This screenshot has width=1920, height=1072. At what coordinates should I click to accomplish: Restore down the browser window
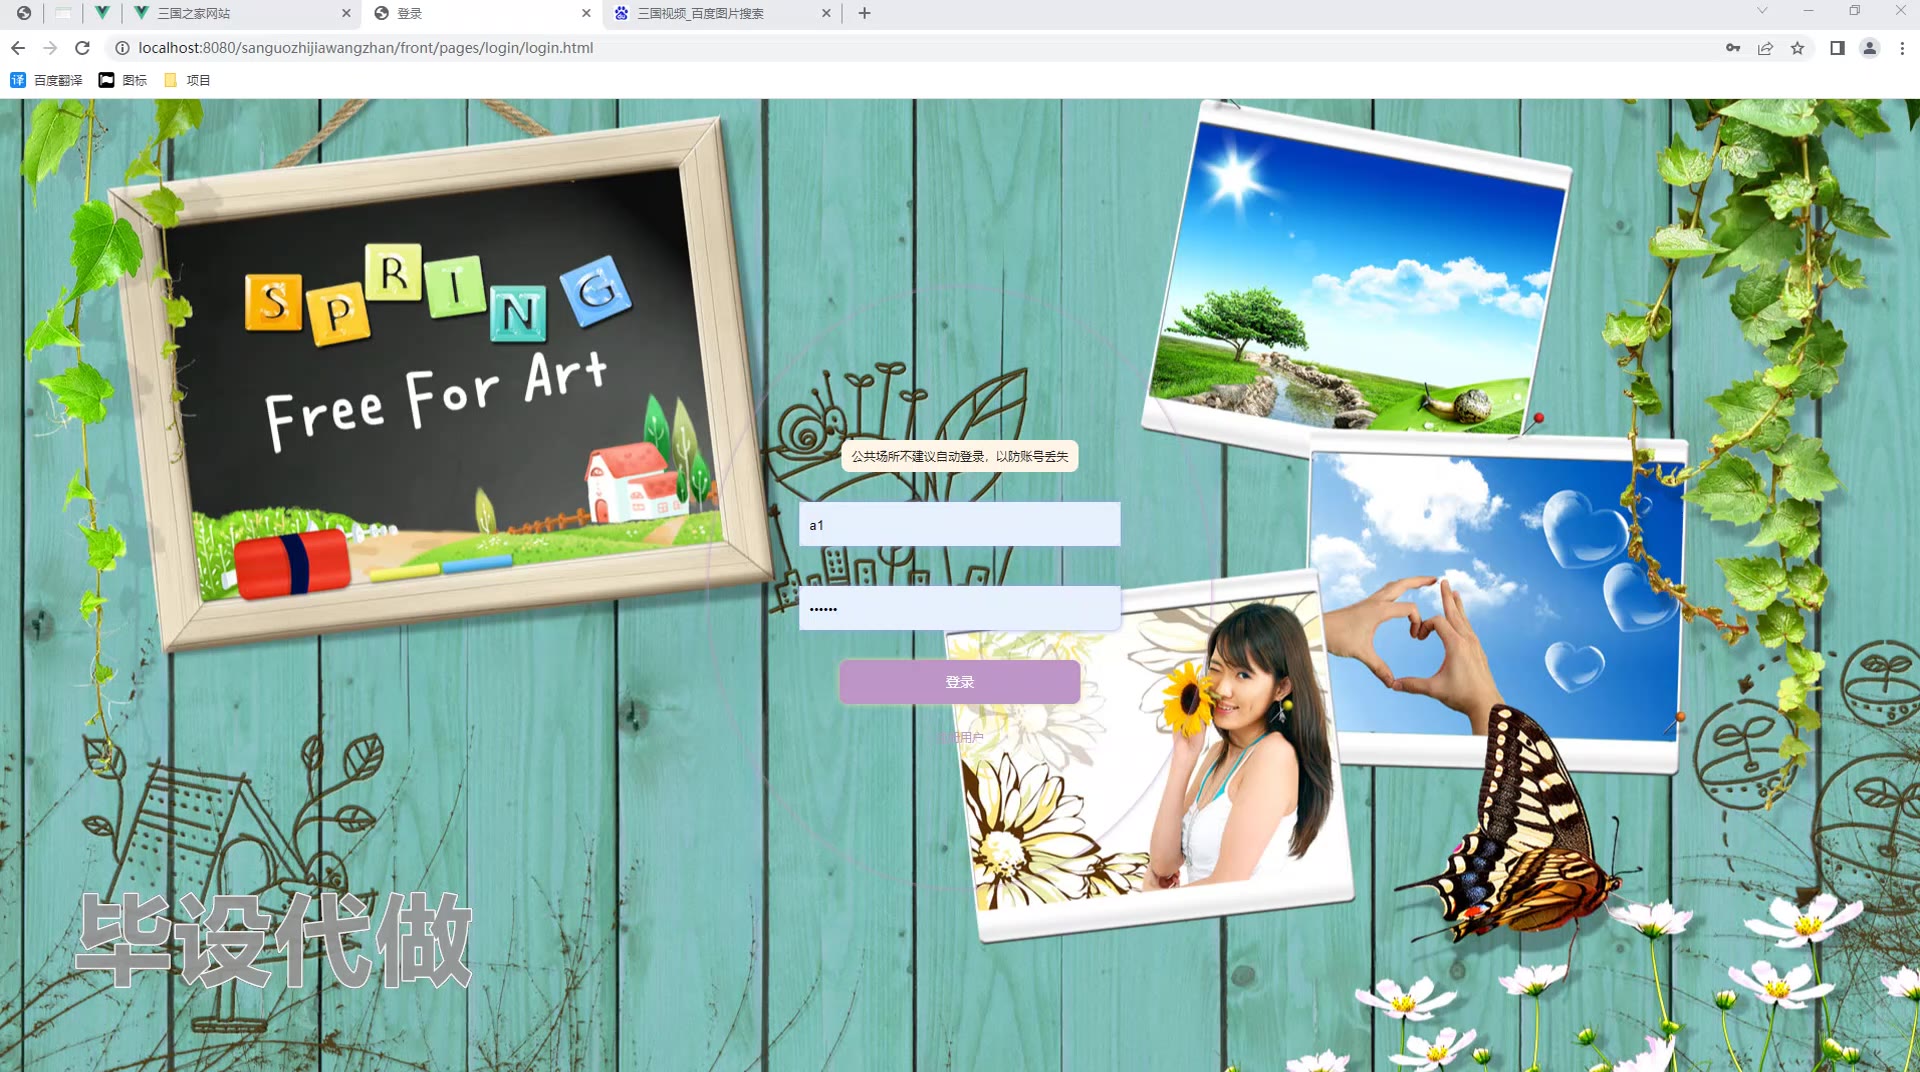tap(1854, 11)
